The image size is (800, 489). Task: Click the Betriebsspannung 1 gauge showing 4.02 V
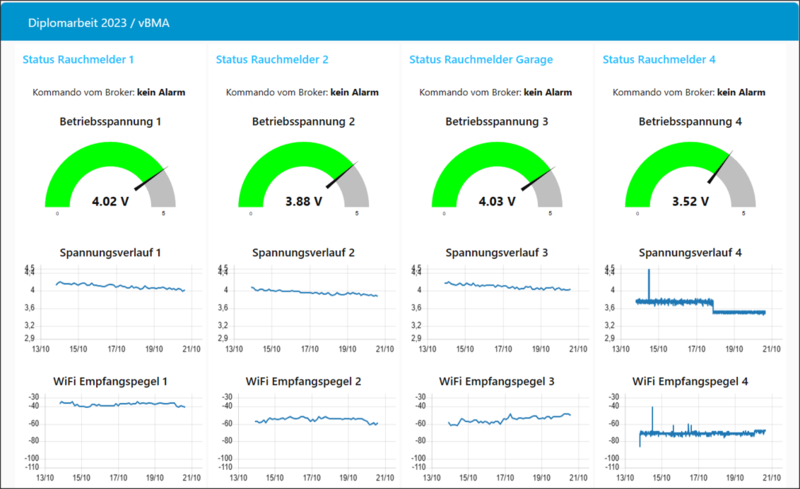pos(110,178)
